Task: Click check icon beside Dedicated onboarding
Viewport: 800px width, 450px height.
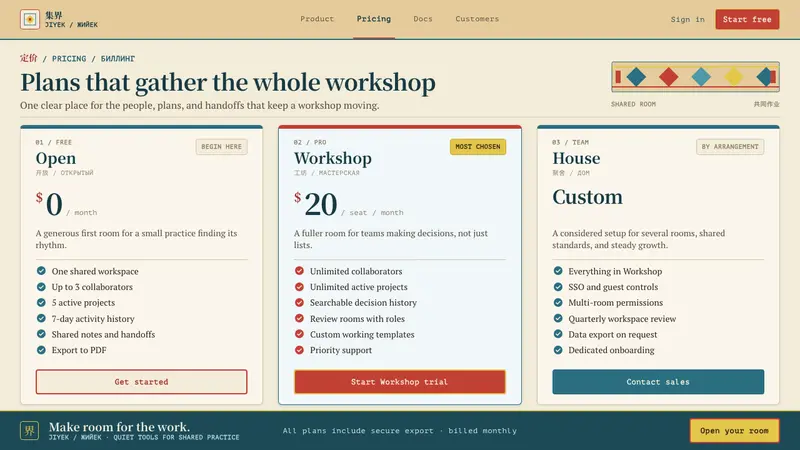Action: [558, 350]
